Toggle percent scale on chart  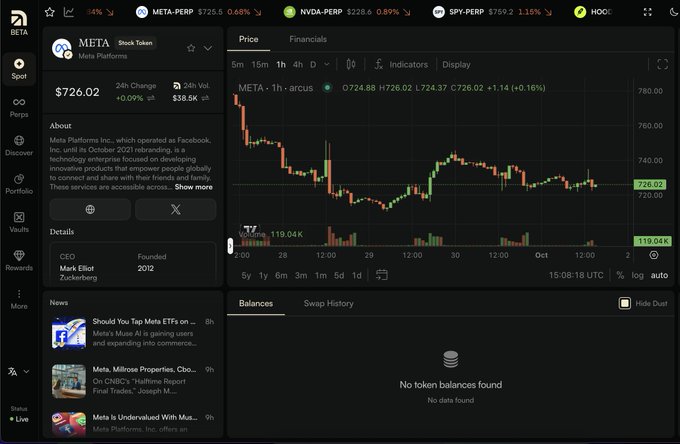click(x=620, y=275)
